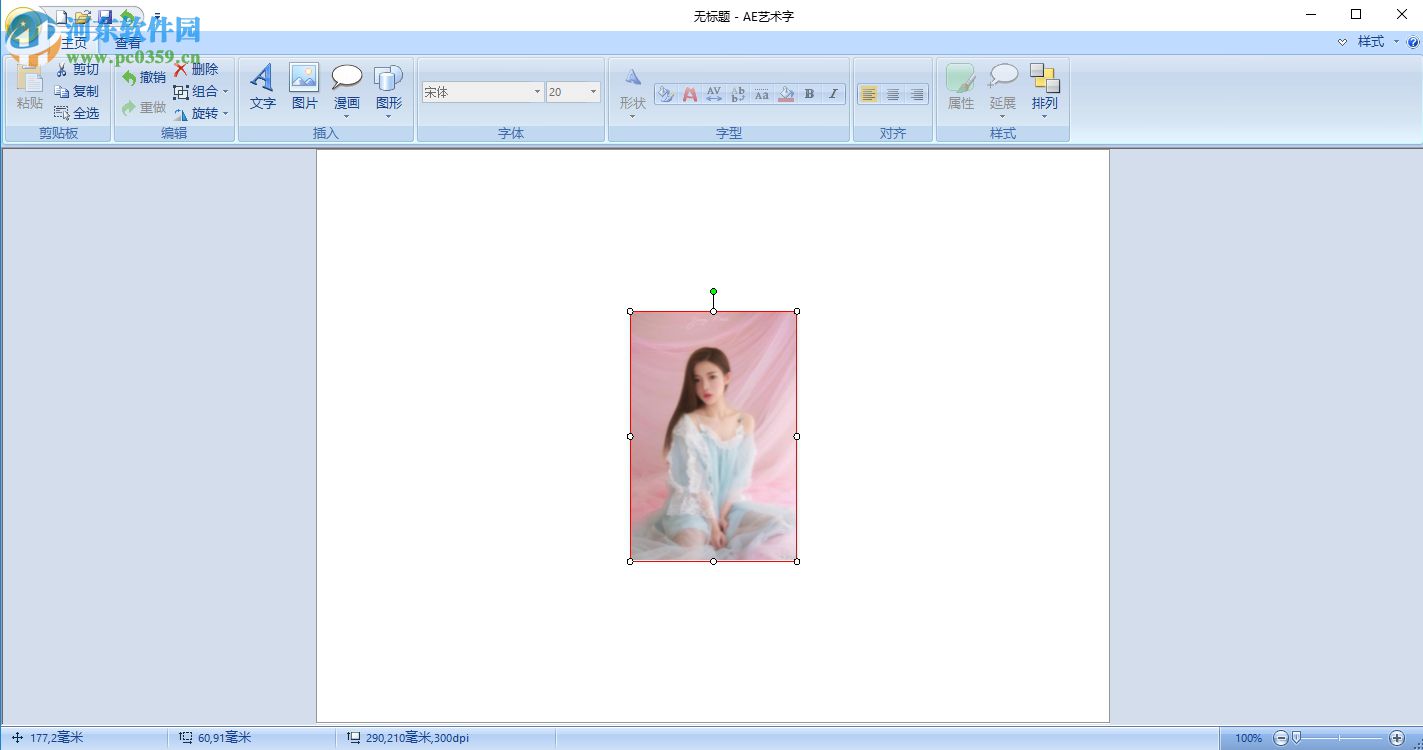This screenshot has height=750, width=1423.
Task: Click the Copy (复制) button
Action: point(77,91)
